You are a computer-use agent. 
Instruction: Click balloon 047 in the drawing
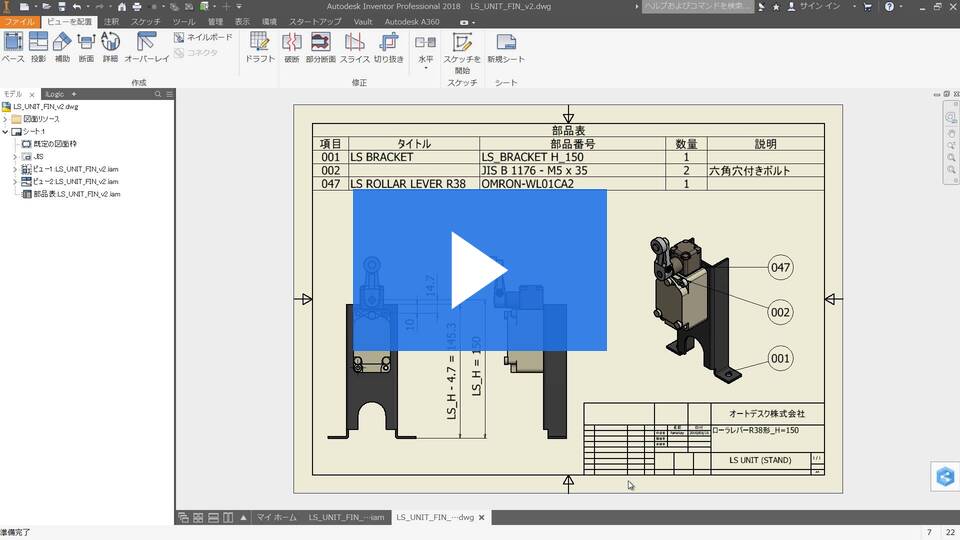(x=780, y=268)
